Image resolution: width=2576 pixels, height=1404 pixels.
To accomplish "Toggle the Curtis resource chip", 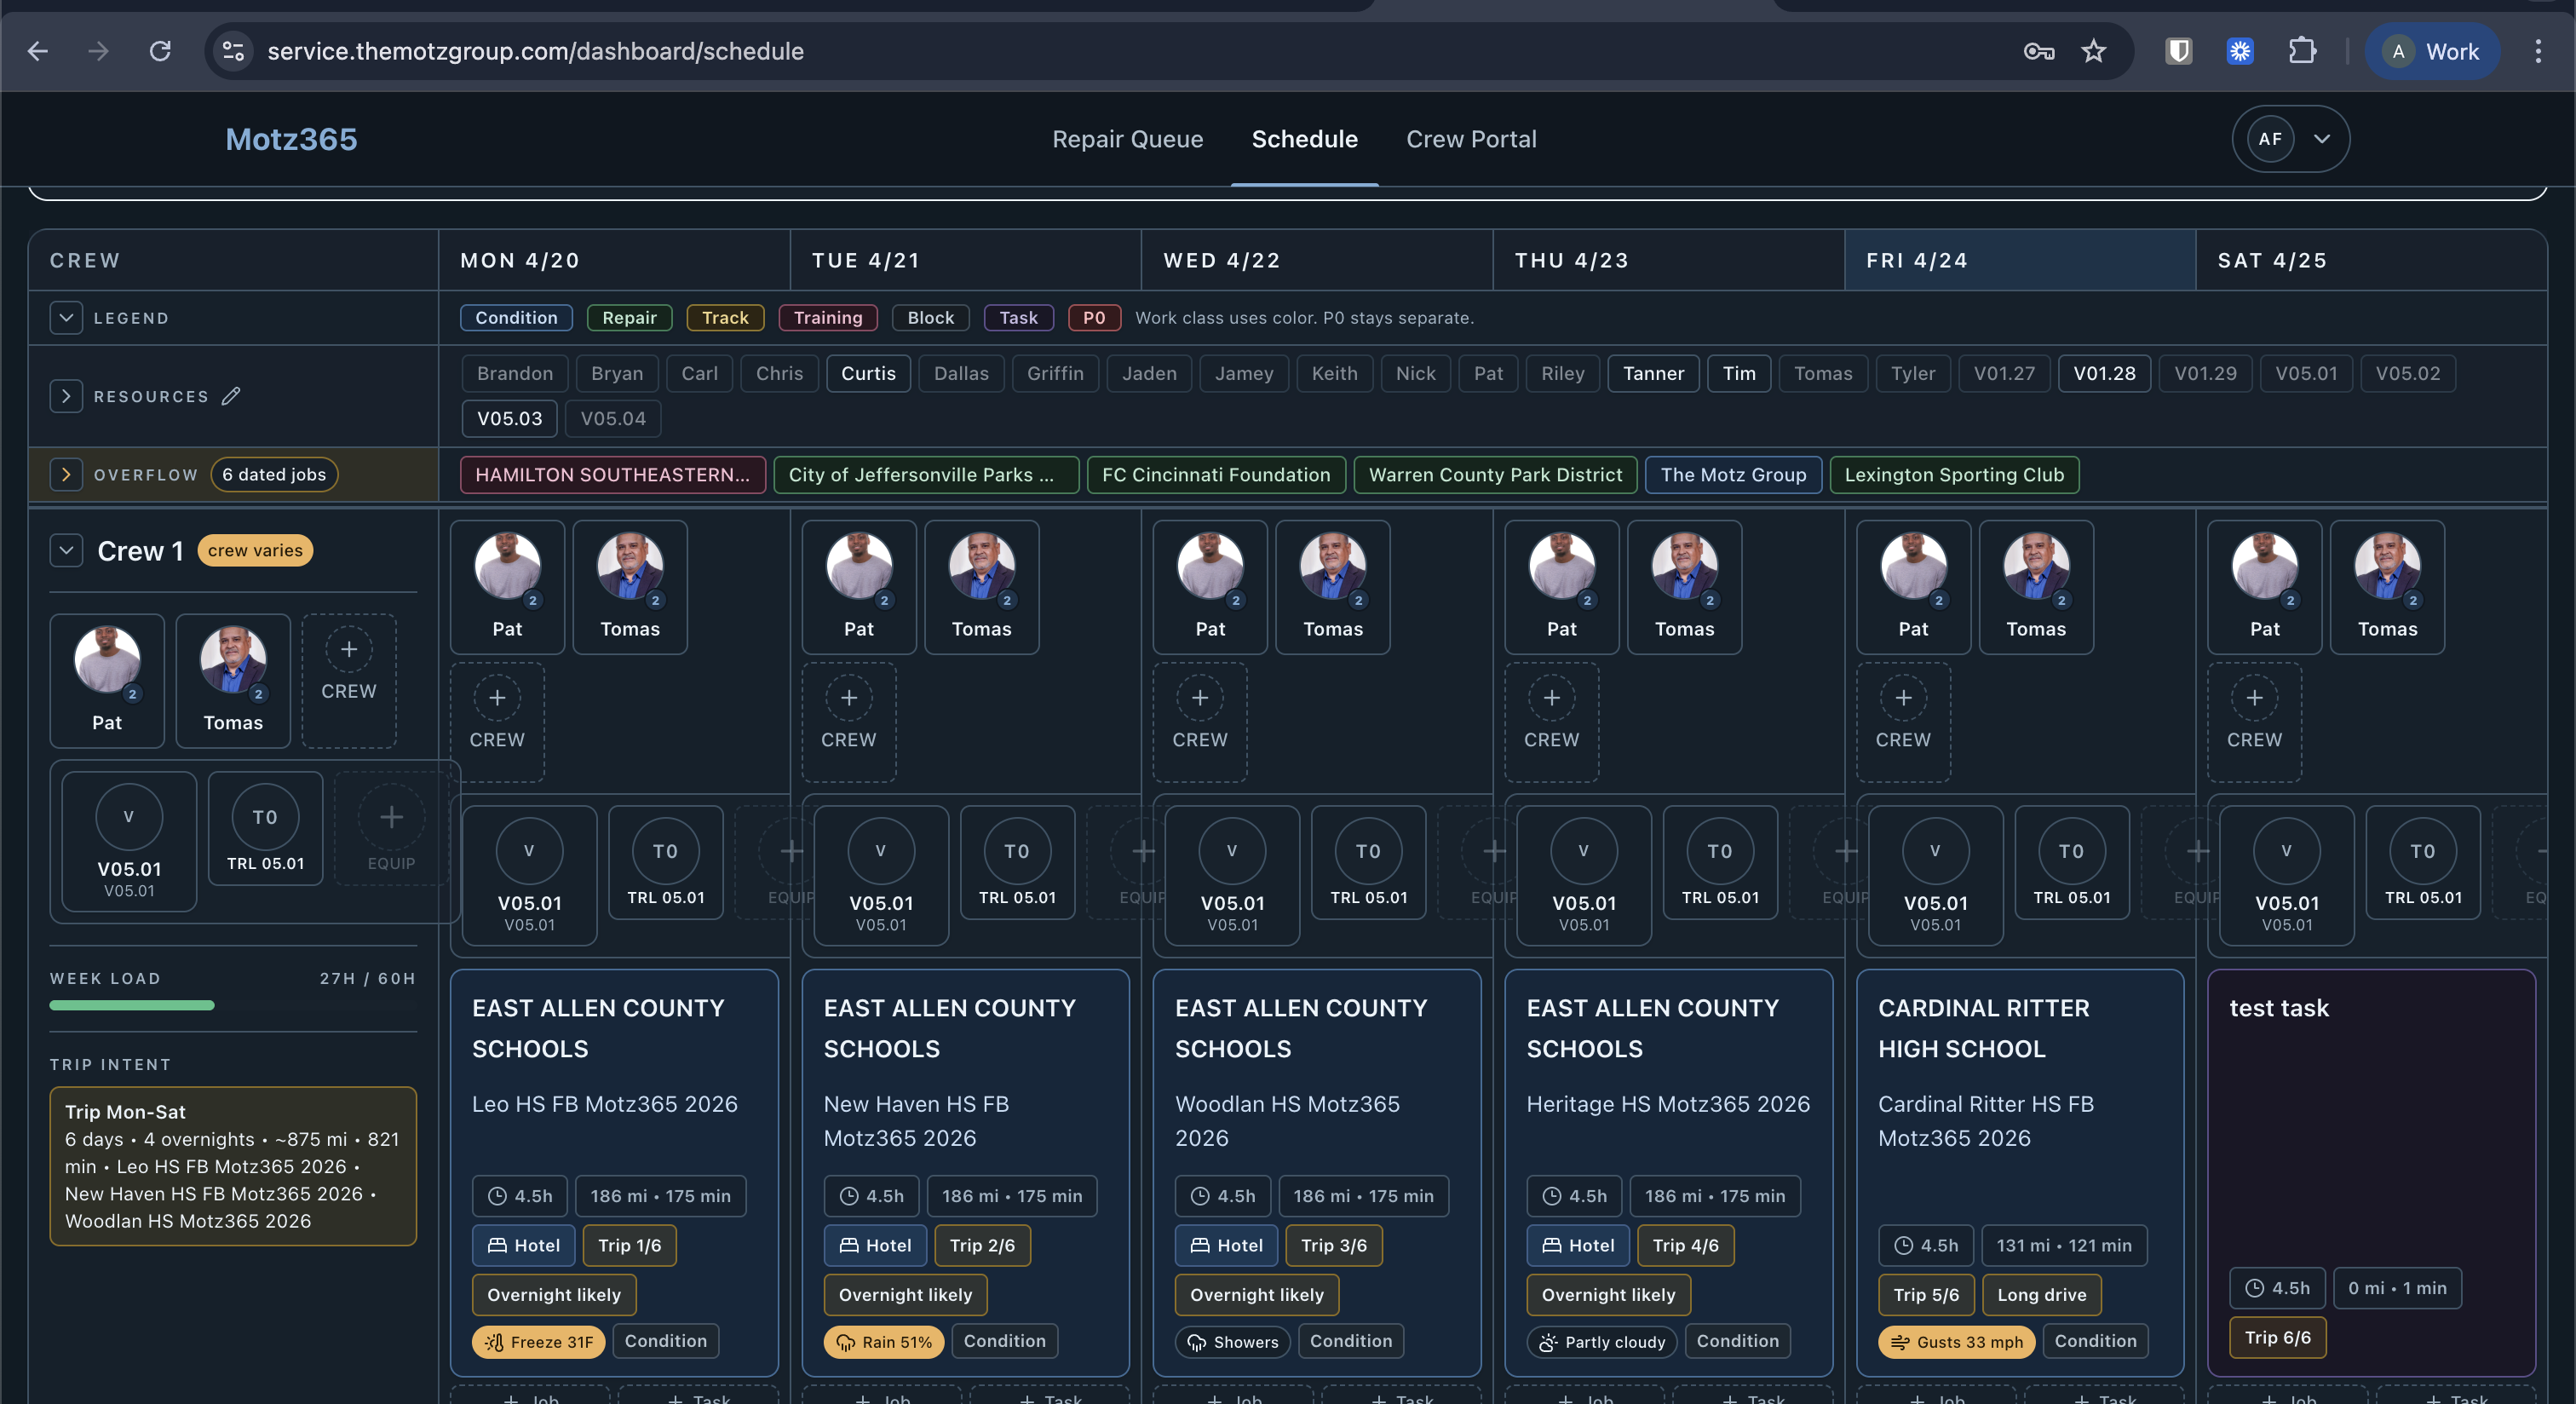I will 868,373.
